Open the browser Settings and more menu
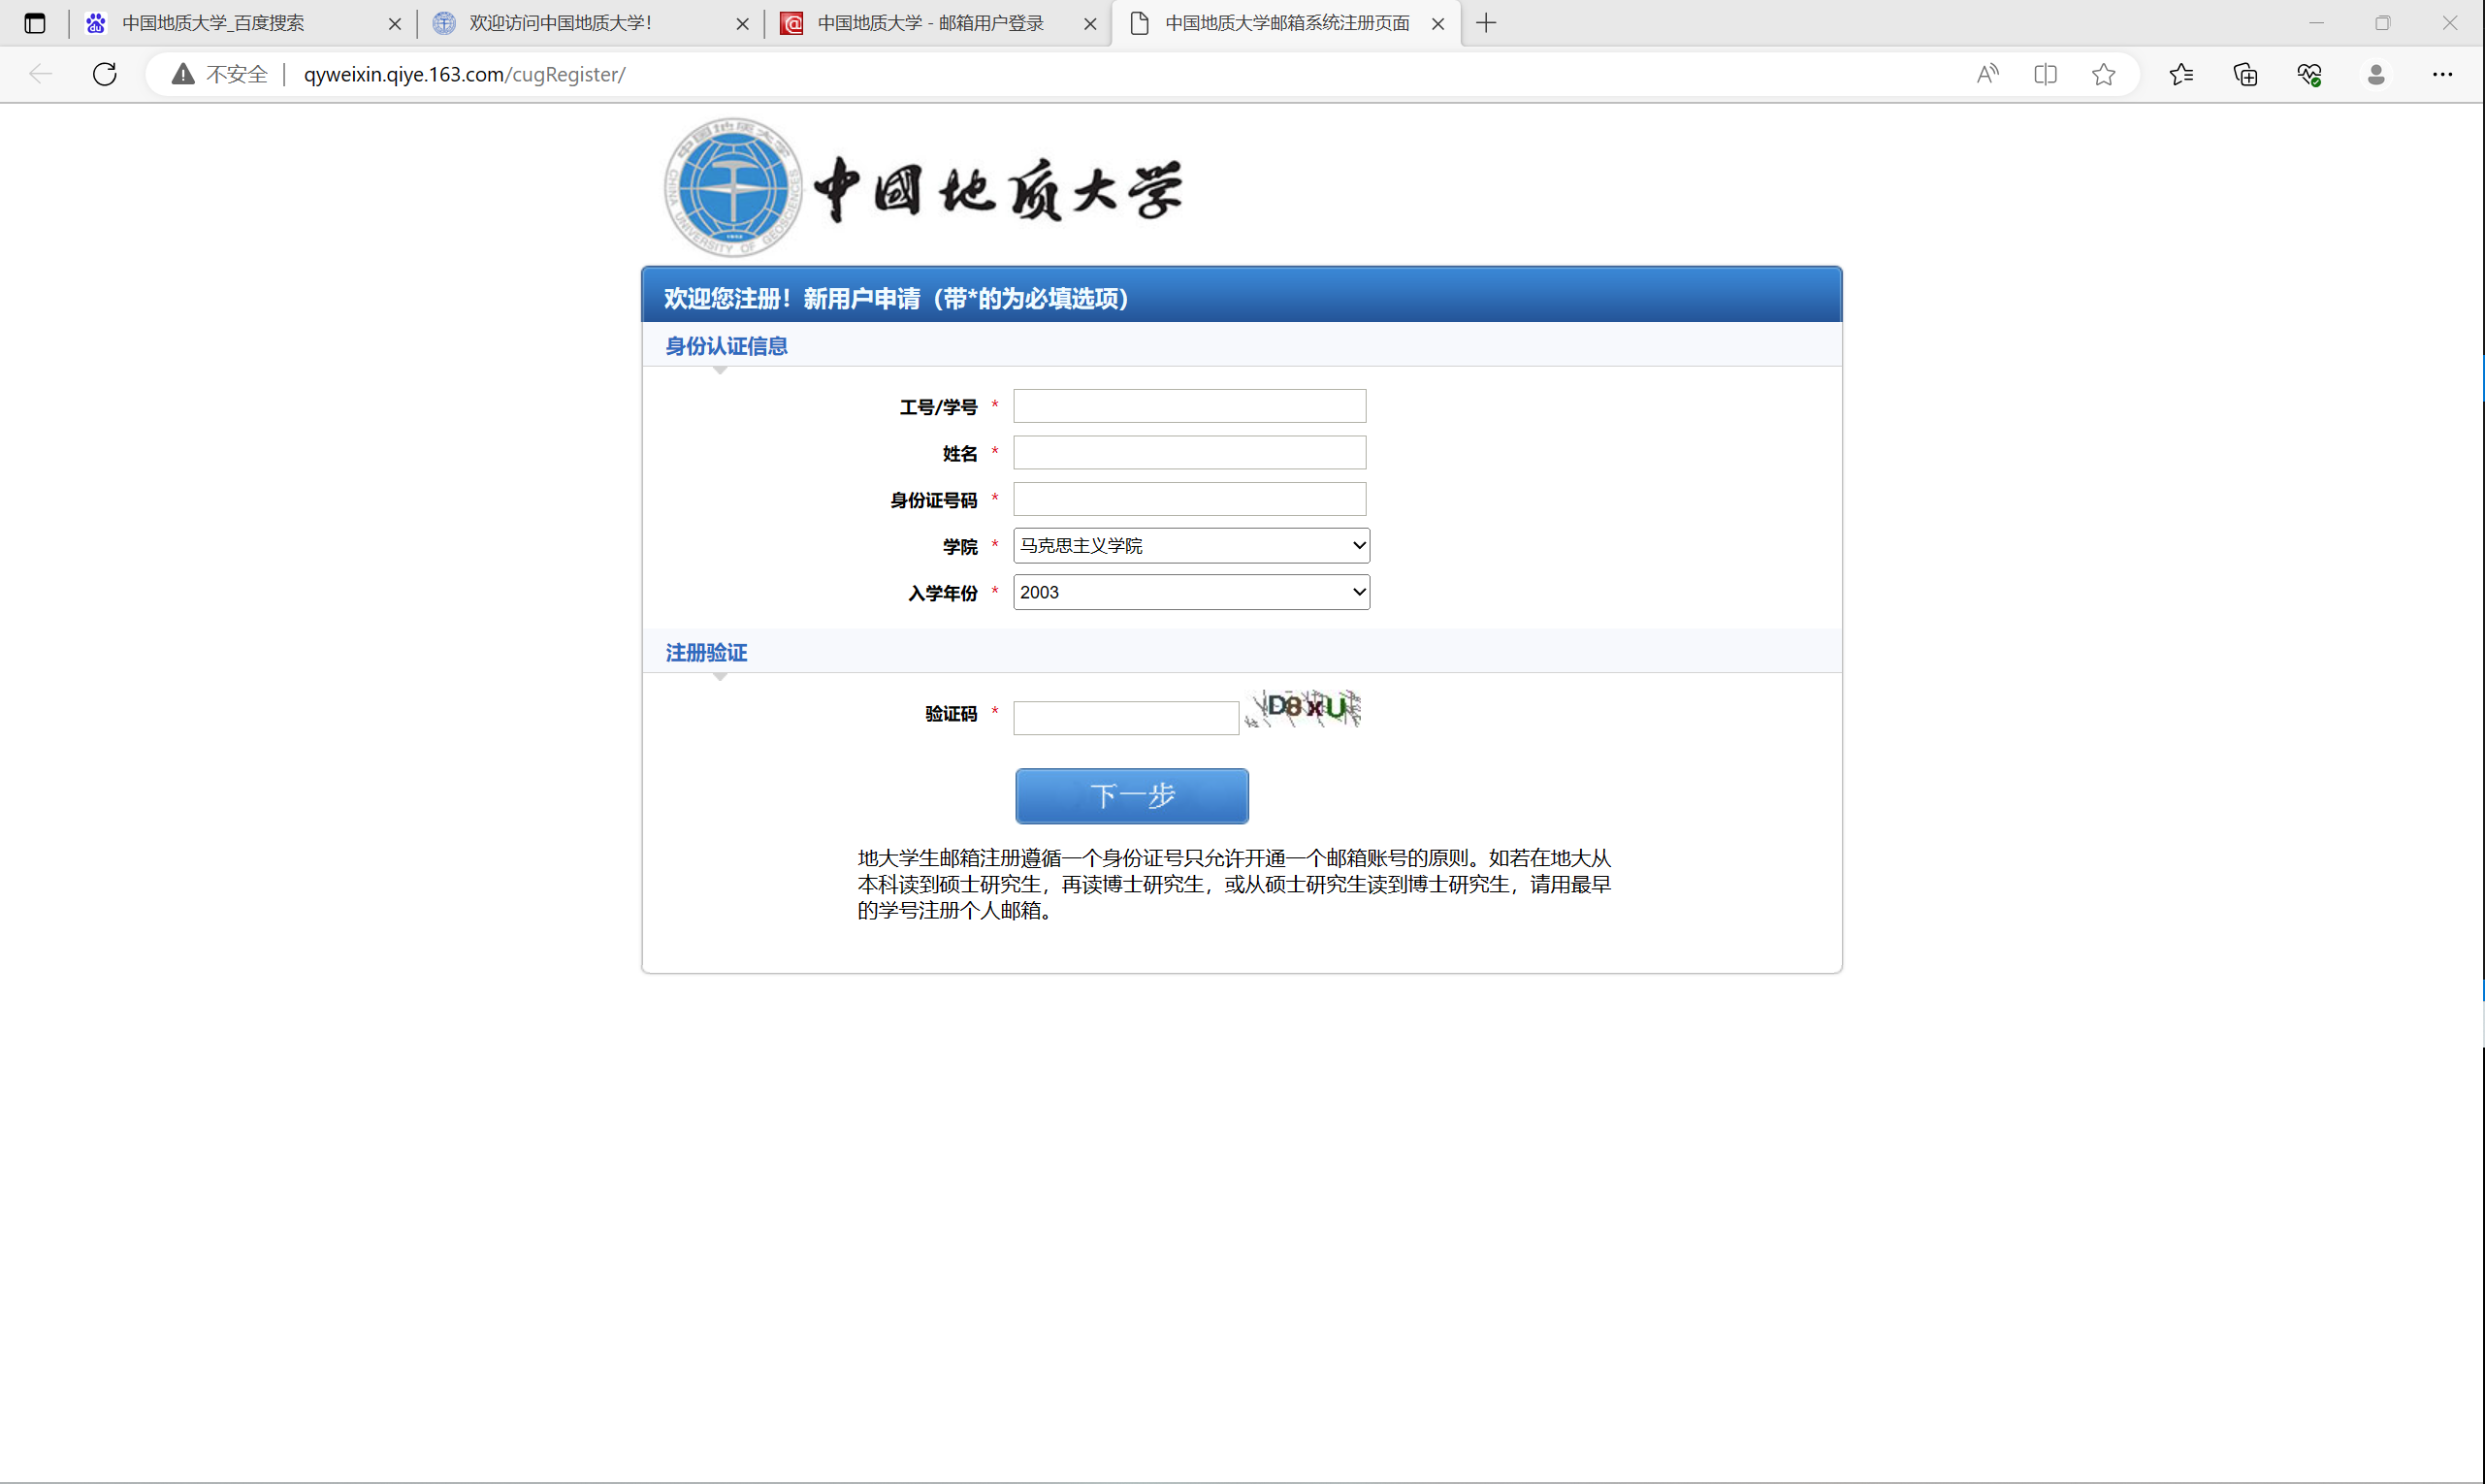 click(x=2442, y=74)
